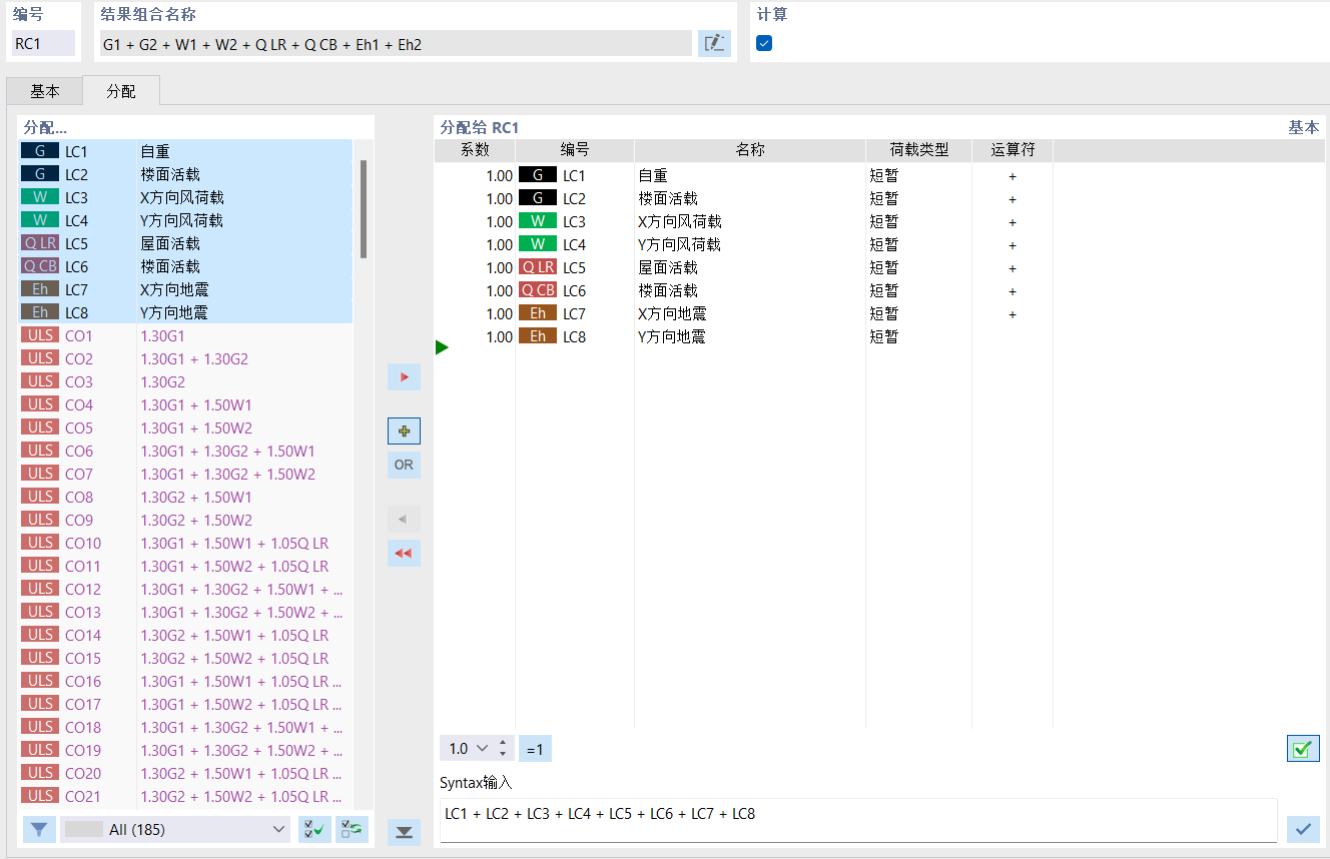The width and height of the screenshot is (1330, 859).
Task: Select the CO21 combination row
Action: (186, 795)
